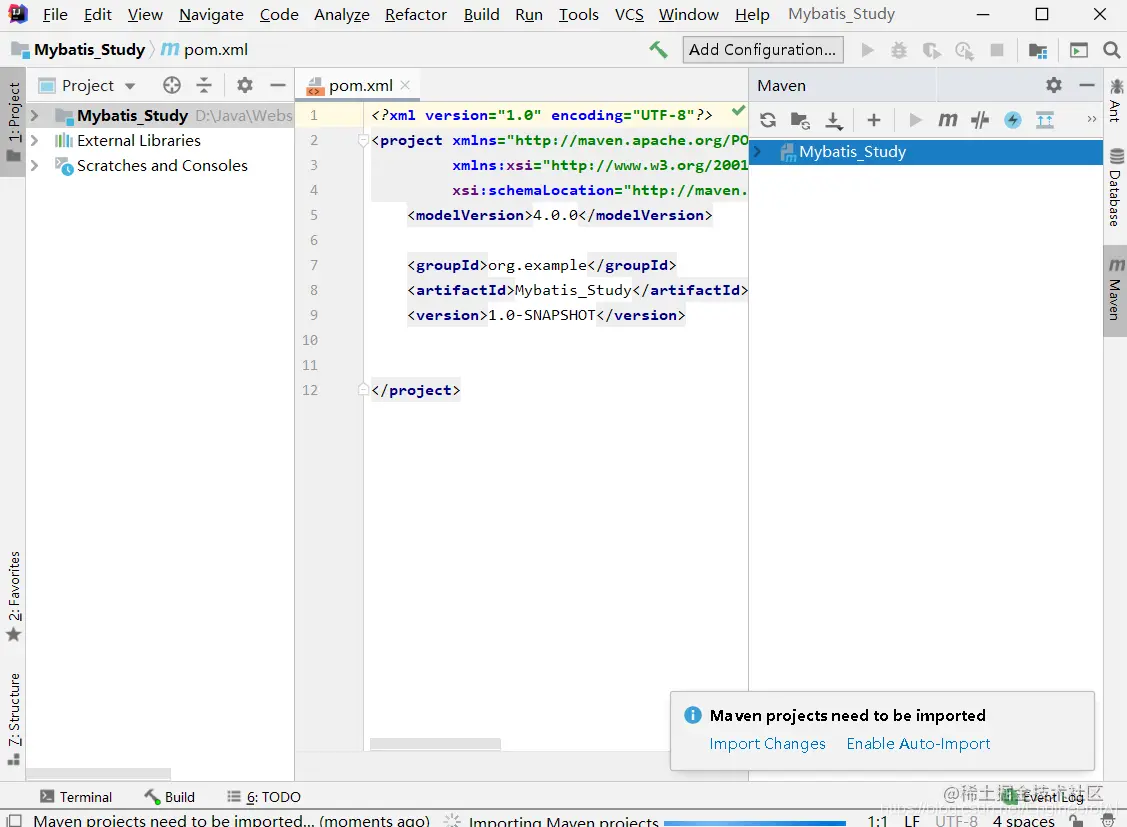Screen dimensions: 1127x827
Task: Open Structure side tab
Action: click(14, 719)
